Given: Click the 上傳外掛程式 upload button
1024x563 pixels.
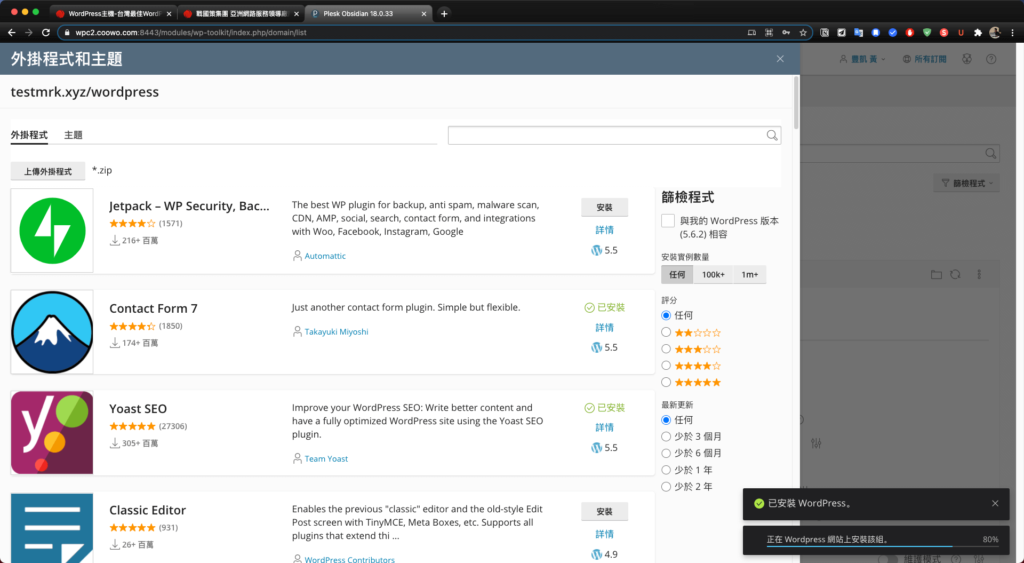Looking at the screenshot, I should pos(48,171).
